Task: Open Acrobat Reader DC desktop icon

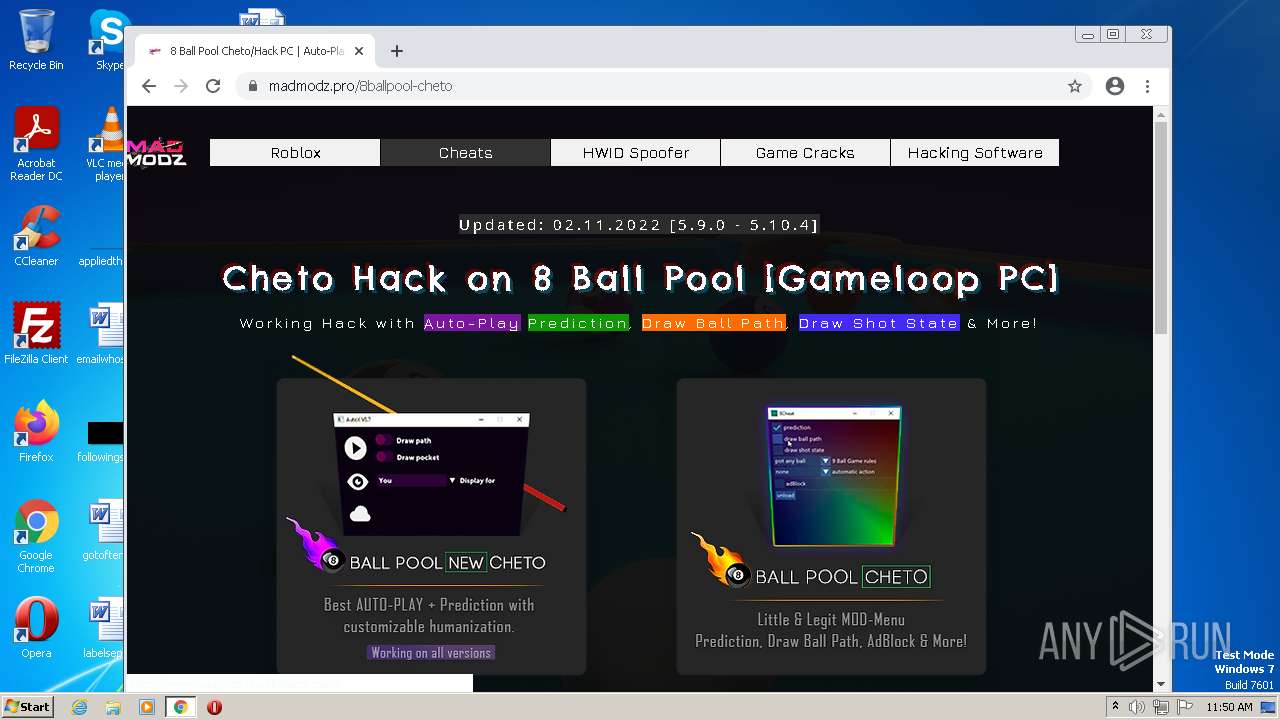Action: pyautogui.click(x=36, y=145)
